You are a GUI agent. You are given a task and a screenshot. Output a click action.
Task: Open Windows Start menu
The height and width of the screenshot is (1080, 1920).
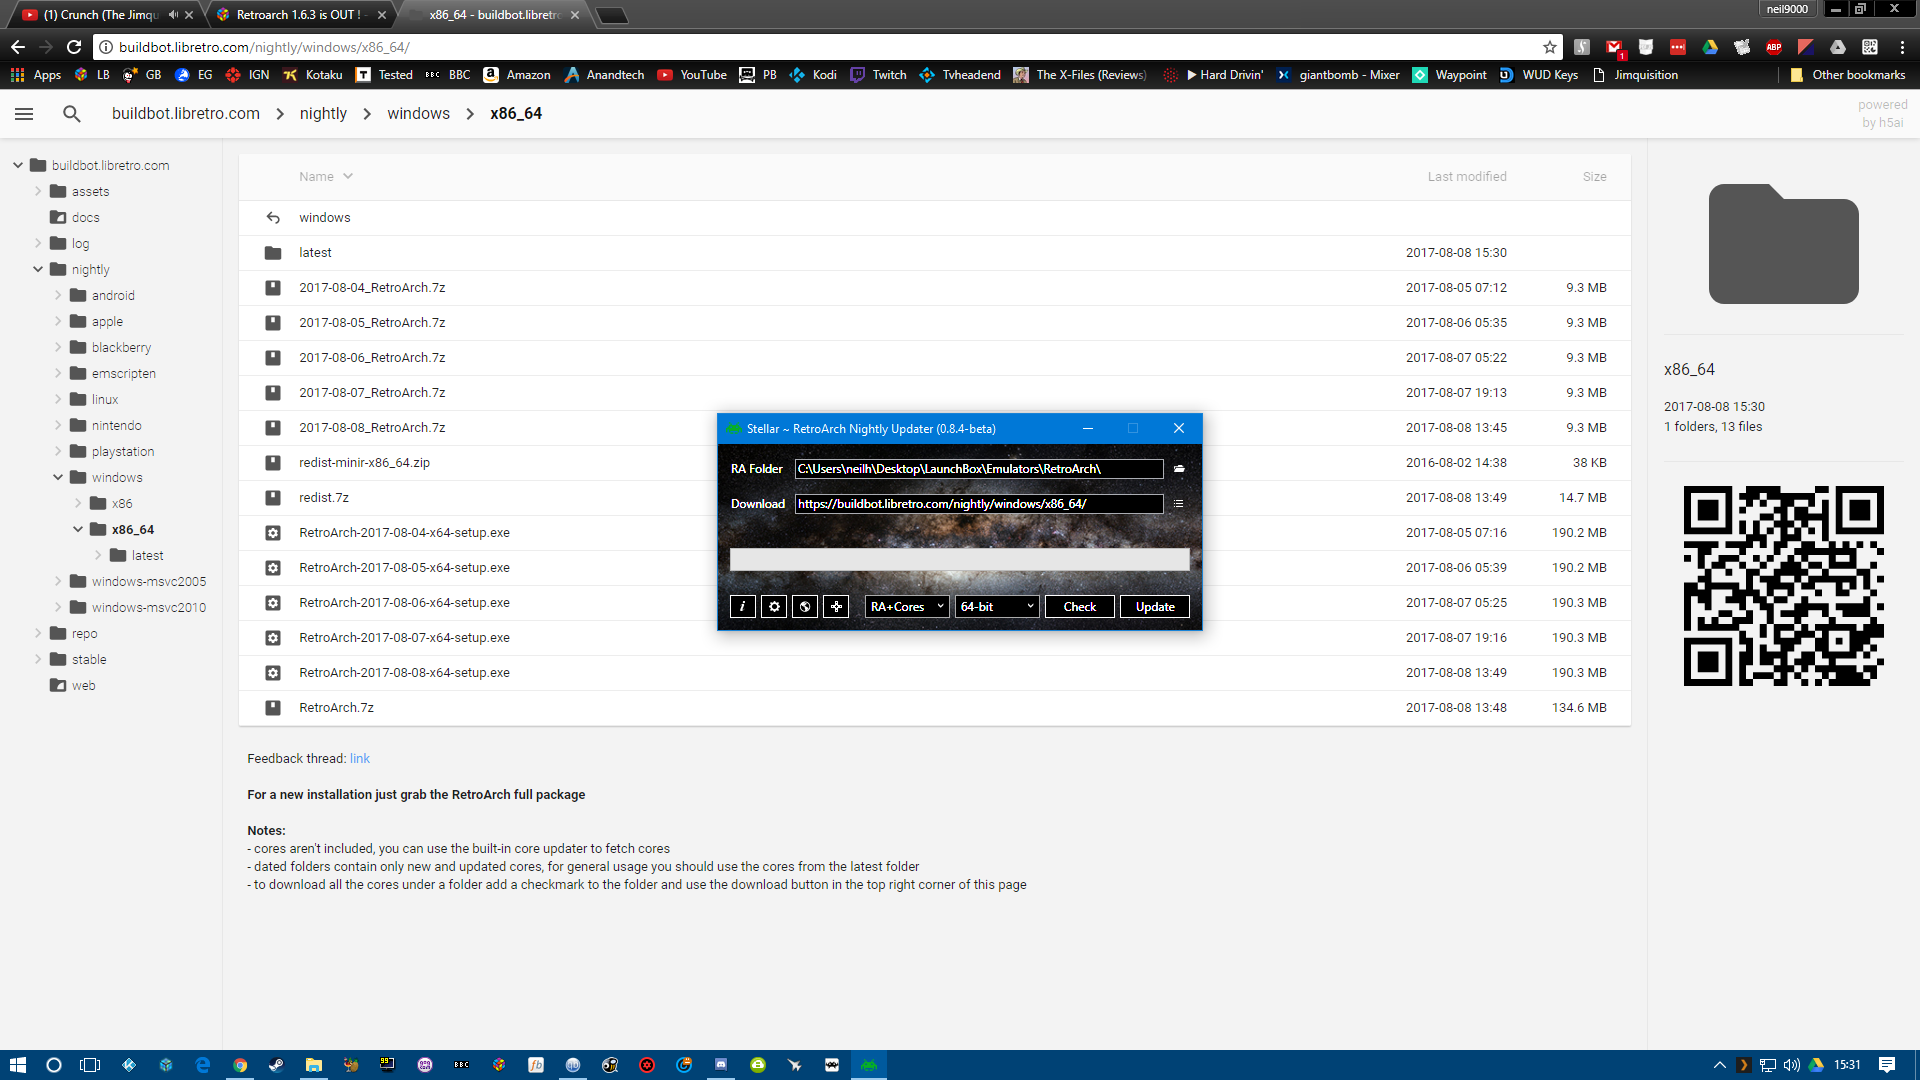coord(17,1065)
